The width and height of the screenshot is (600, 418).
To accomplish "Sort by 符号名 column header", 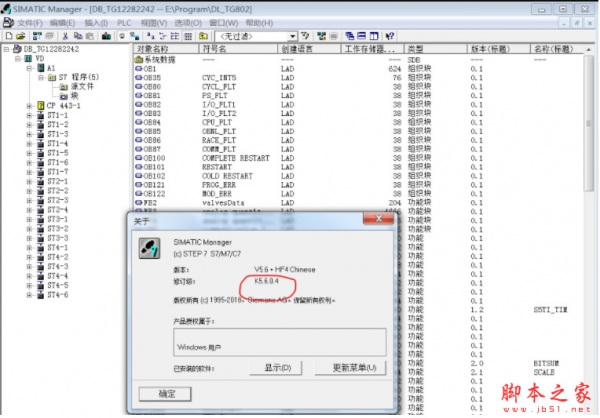I will pyautogui.click(x=238, y=49).
